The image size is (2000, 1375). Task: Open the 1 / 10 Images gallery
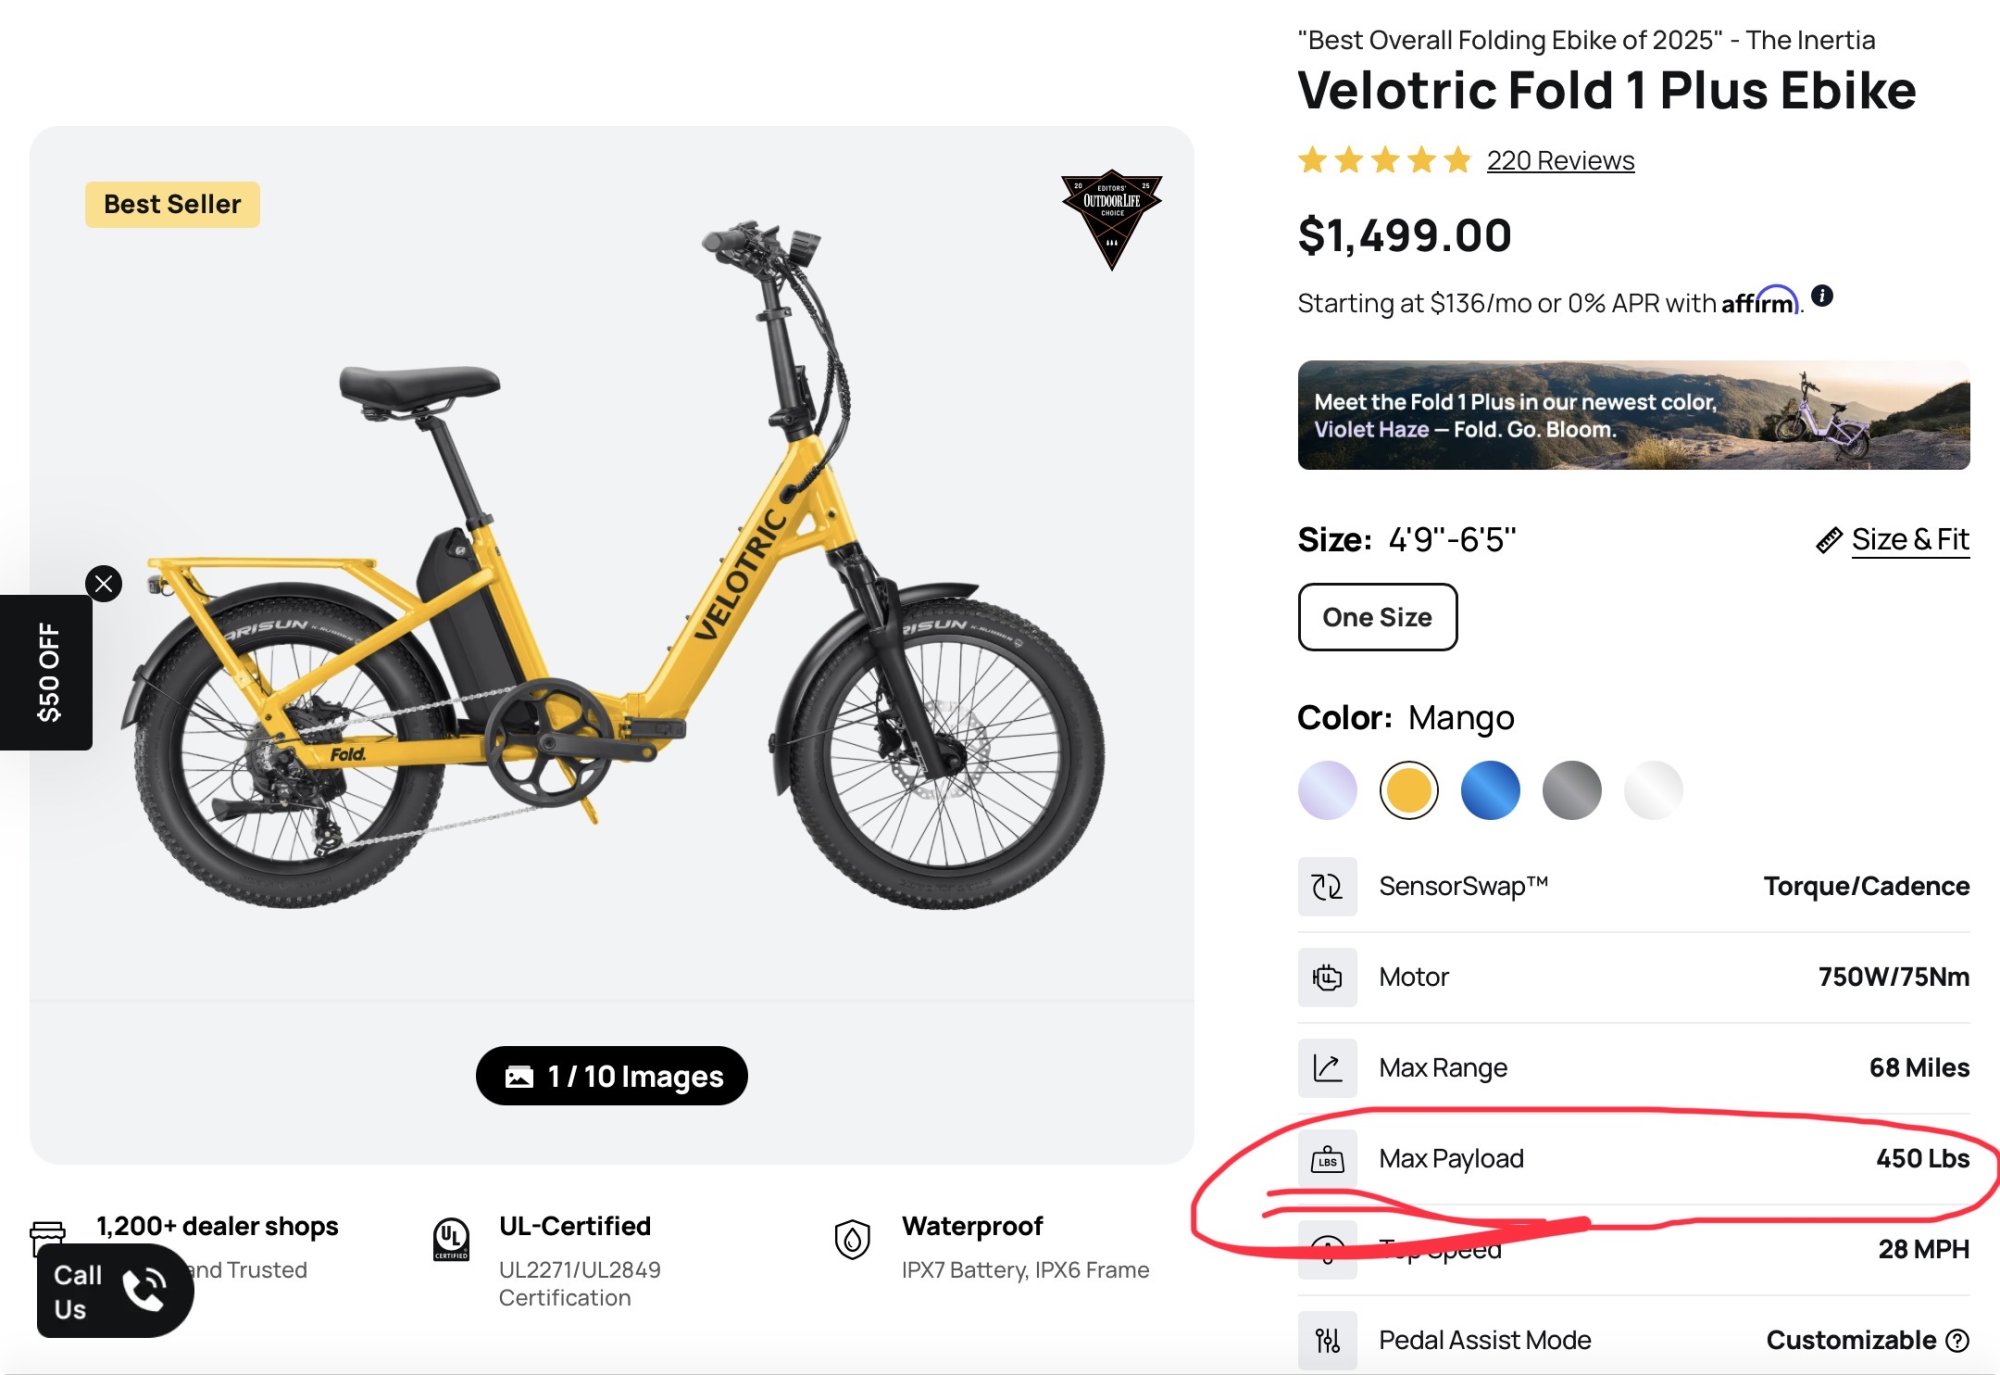tap(612, 1076)
